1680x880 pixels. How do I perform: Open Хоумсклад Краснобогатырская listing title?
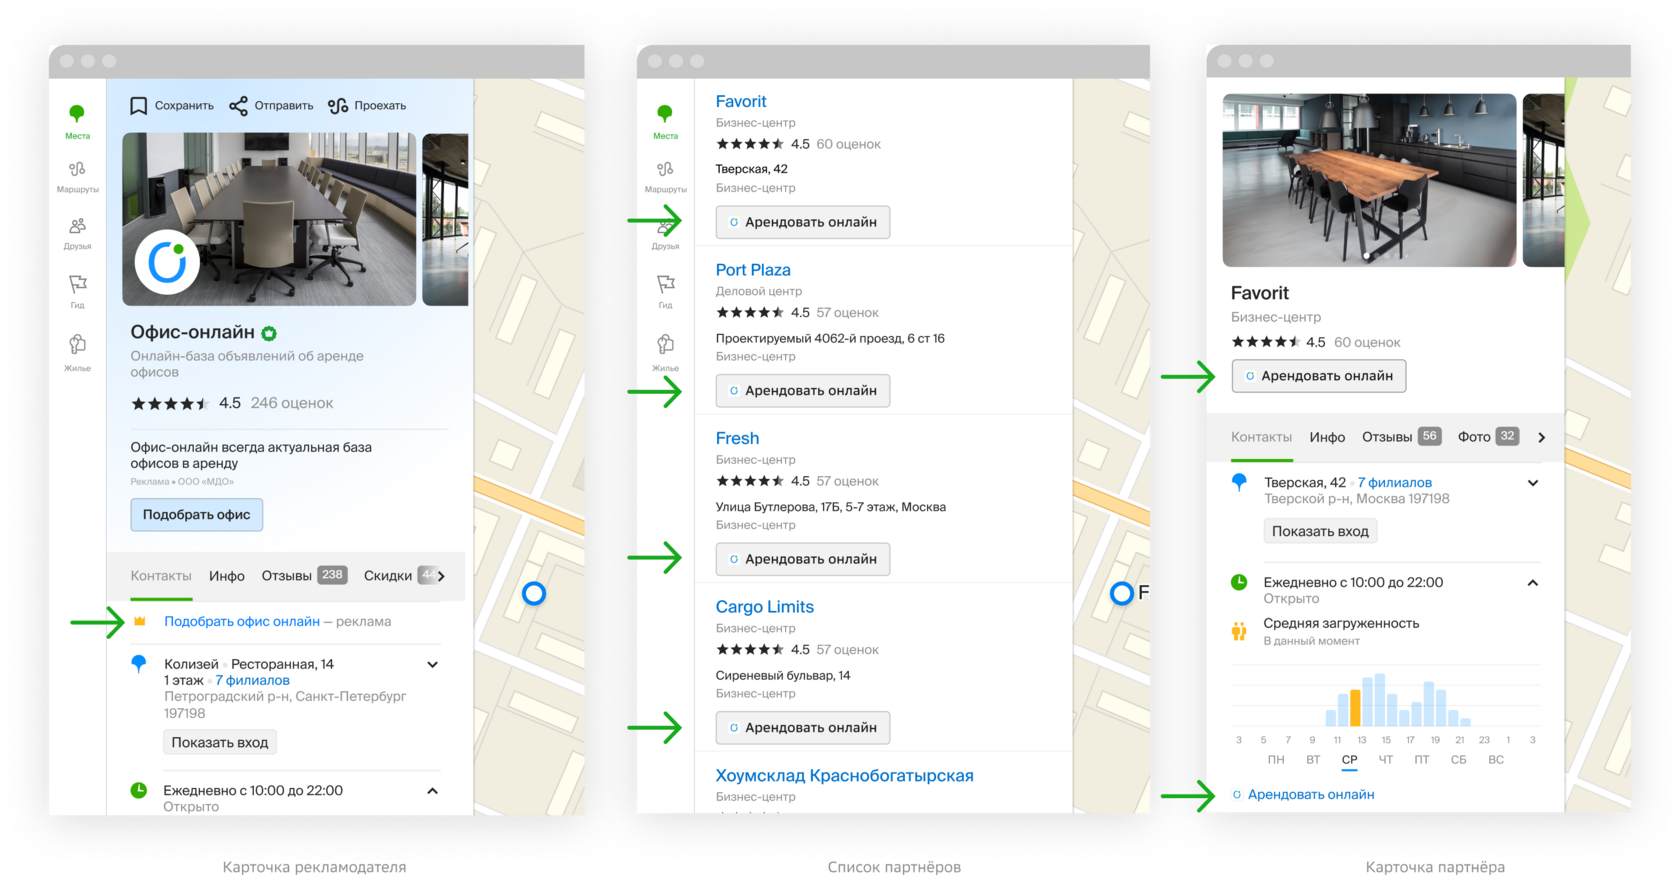(845, 775)
